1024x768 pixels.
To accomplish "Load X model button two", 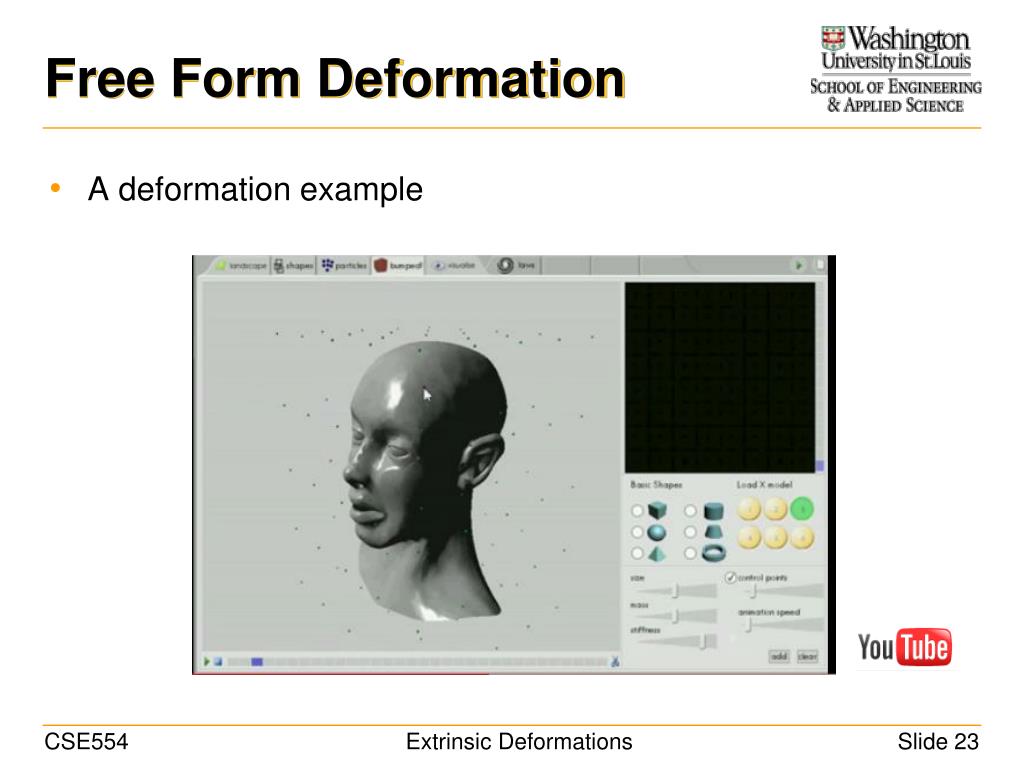I will point(776,509).
